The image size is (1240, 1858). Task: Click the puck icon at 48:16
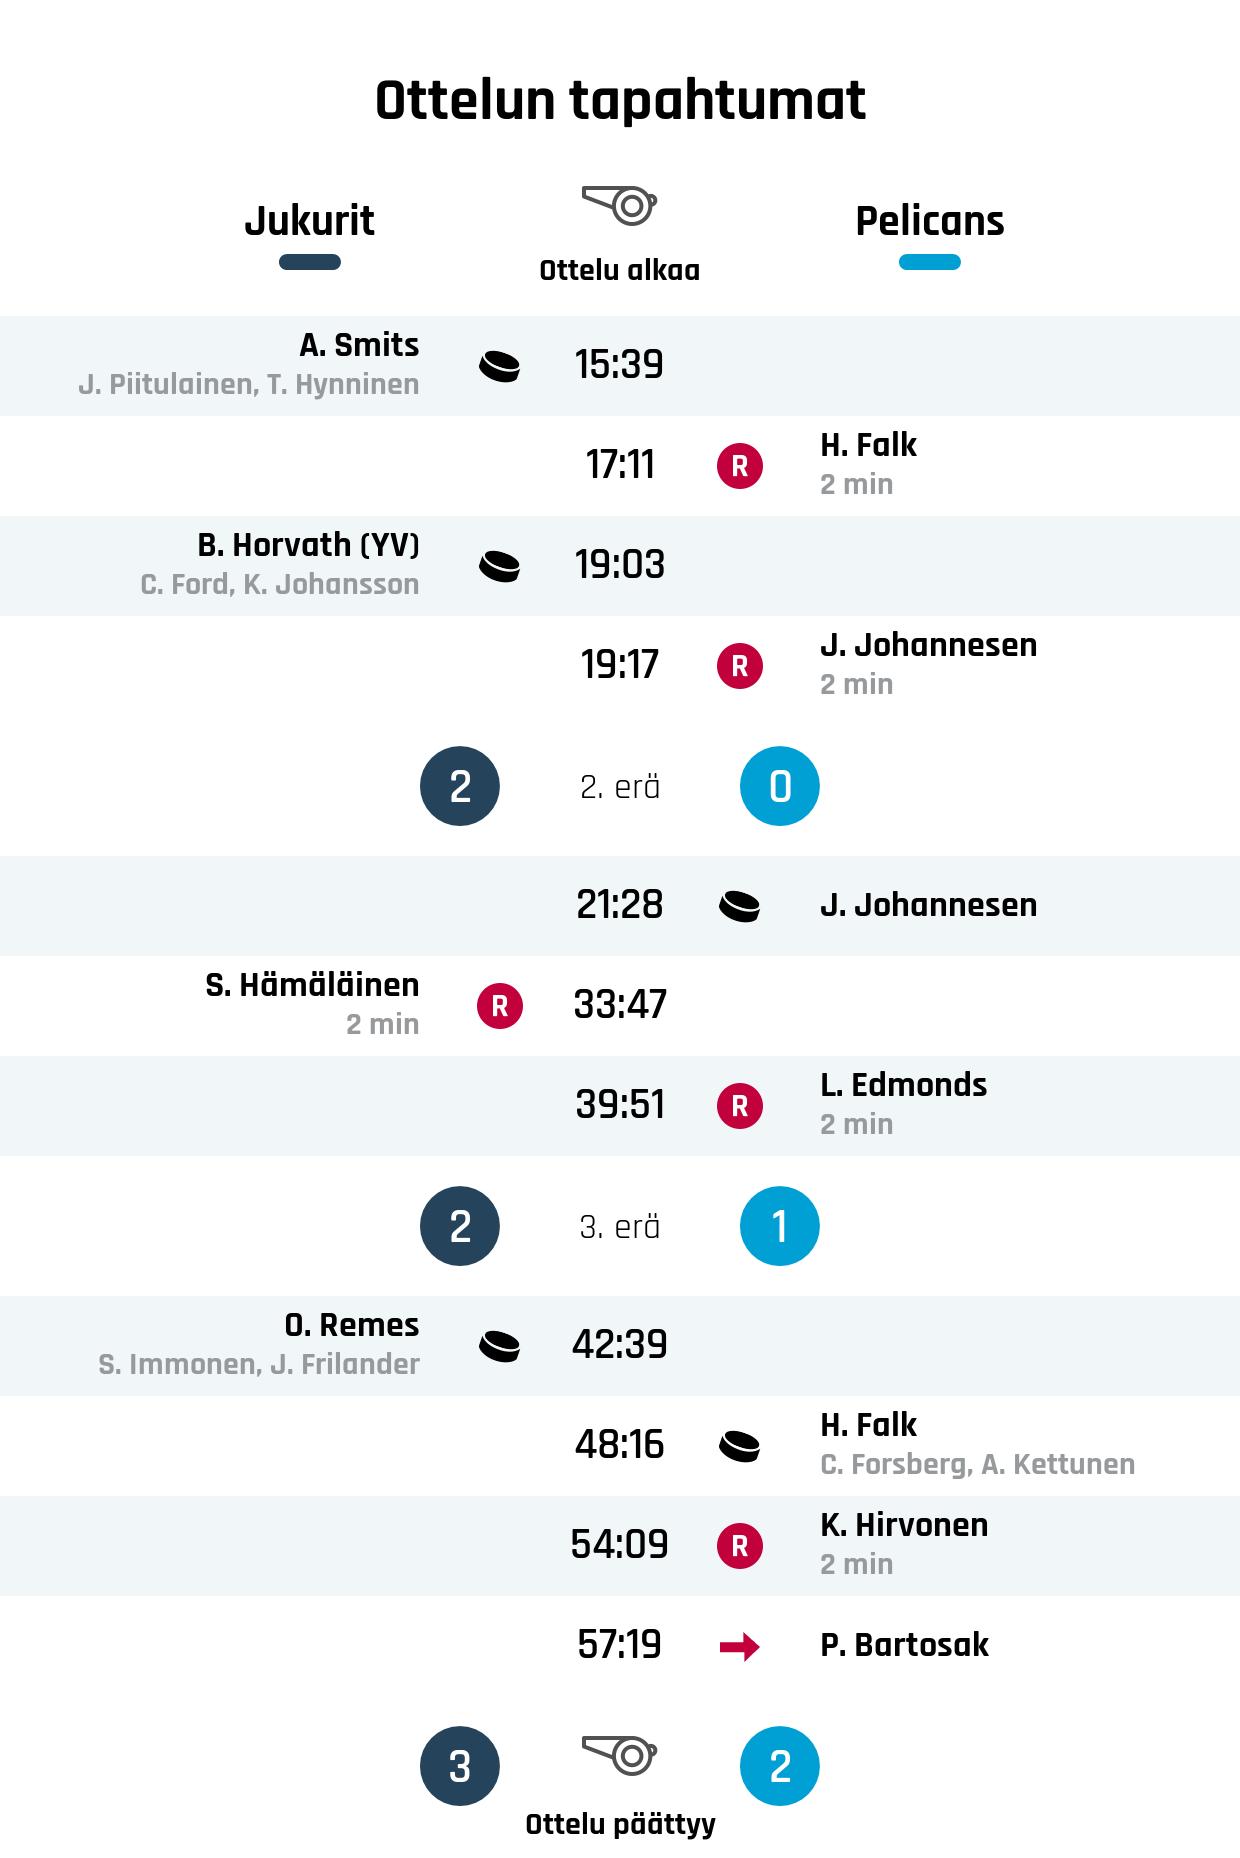(740, 1446)
